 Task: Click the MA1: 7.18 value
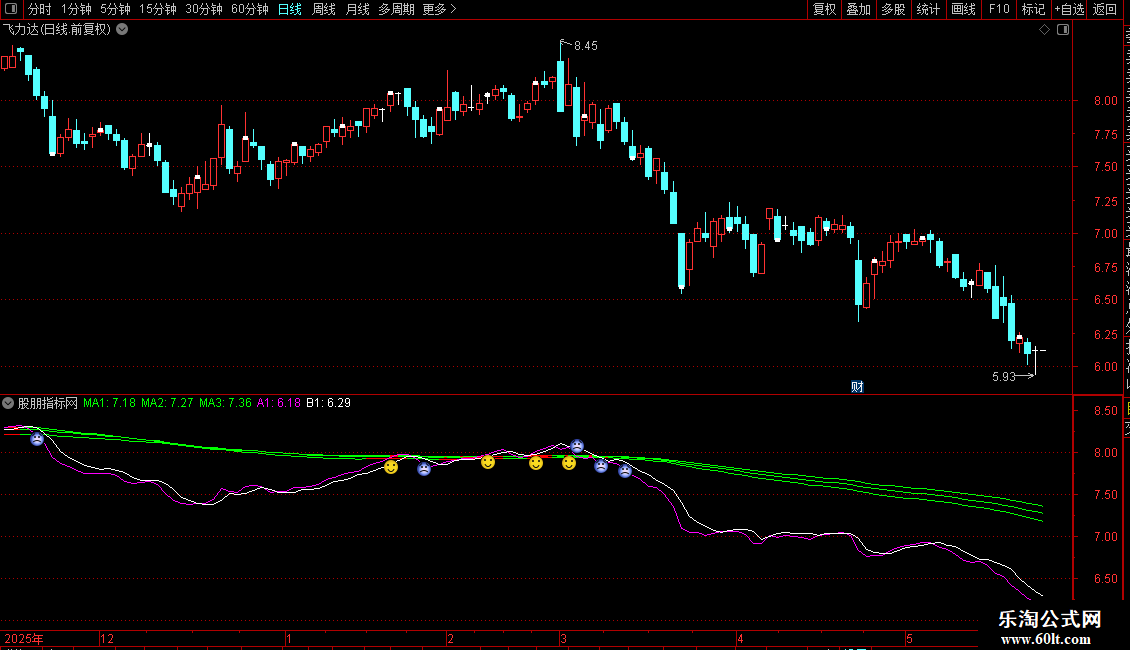coord(110,403)
